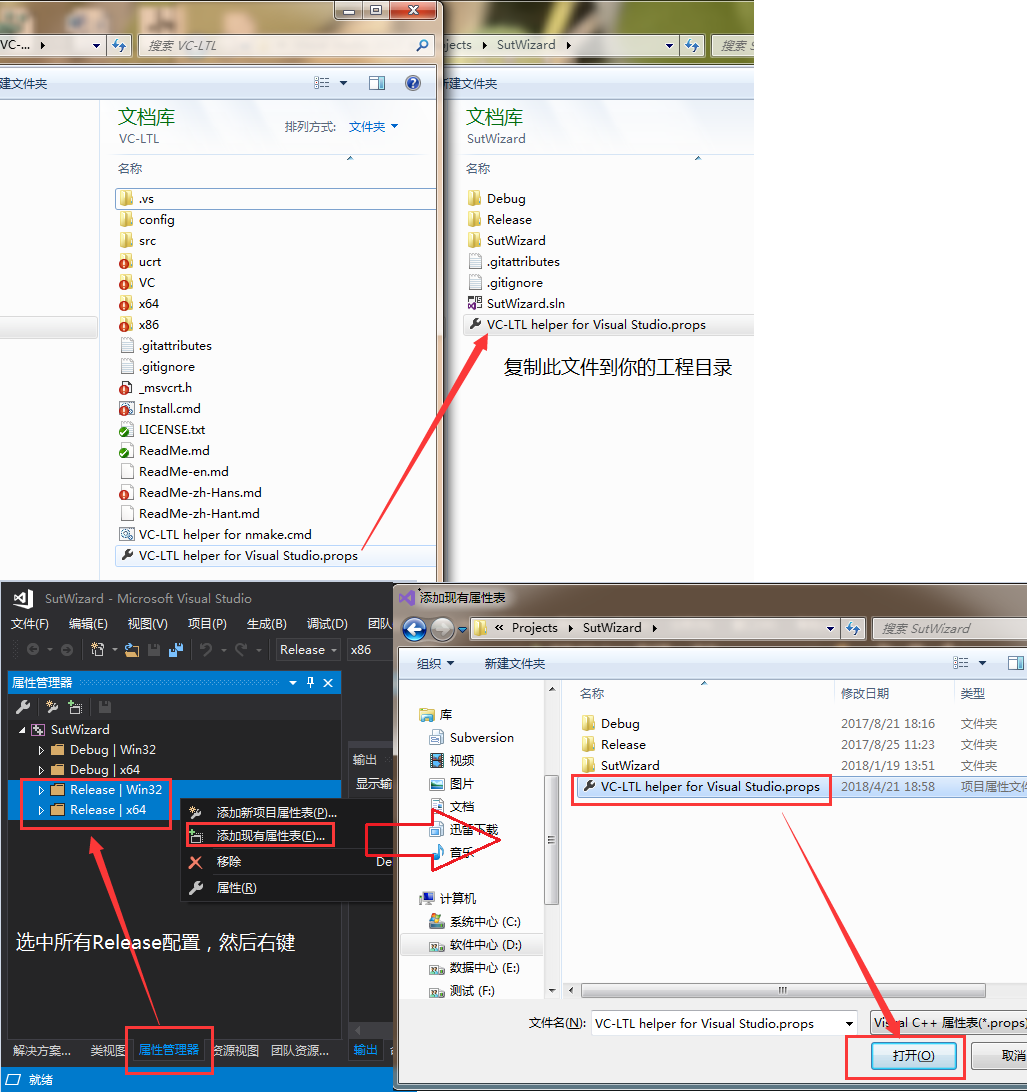Click 新建文件夹 in property sheet dialog

point(515,664)
